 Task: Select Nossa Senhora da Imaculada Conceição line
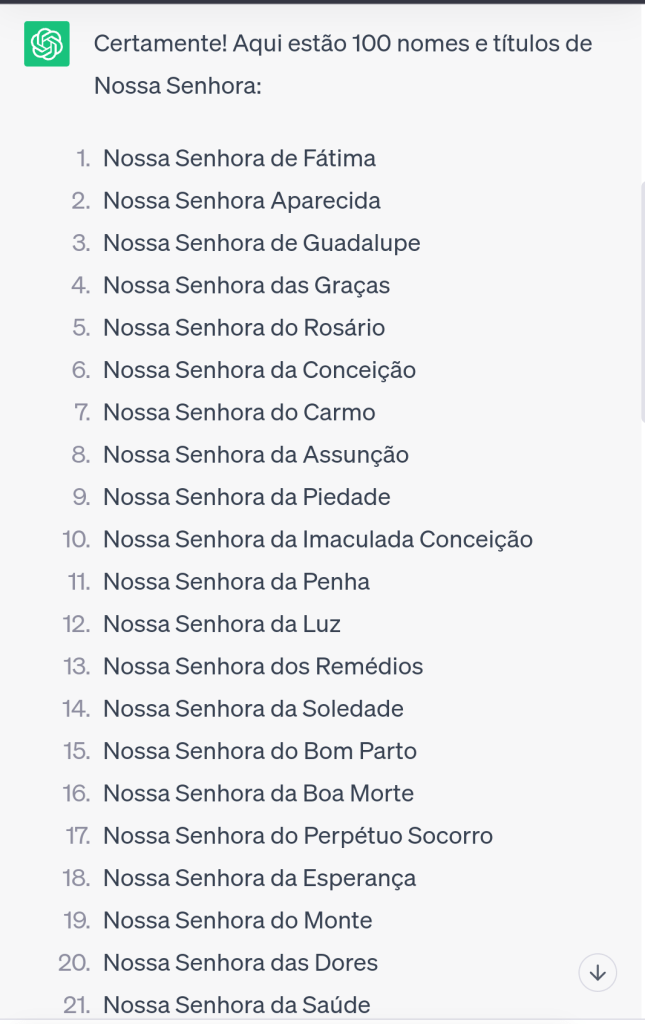(x=317, y=540)
